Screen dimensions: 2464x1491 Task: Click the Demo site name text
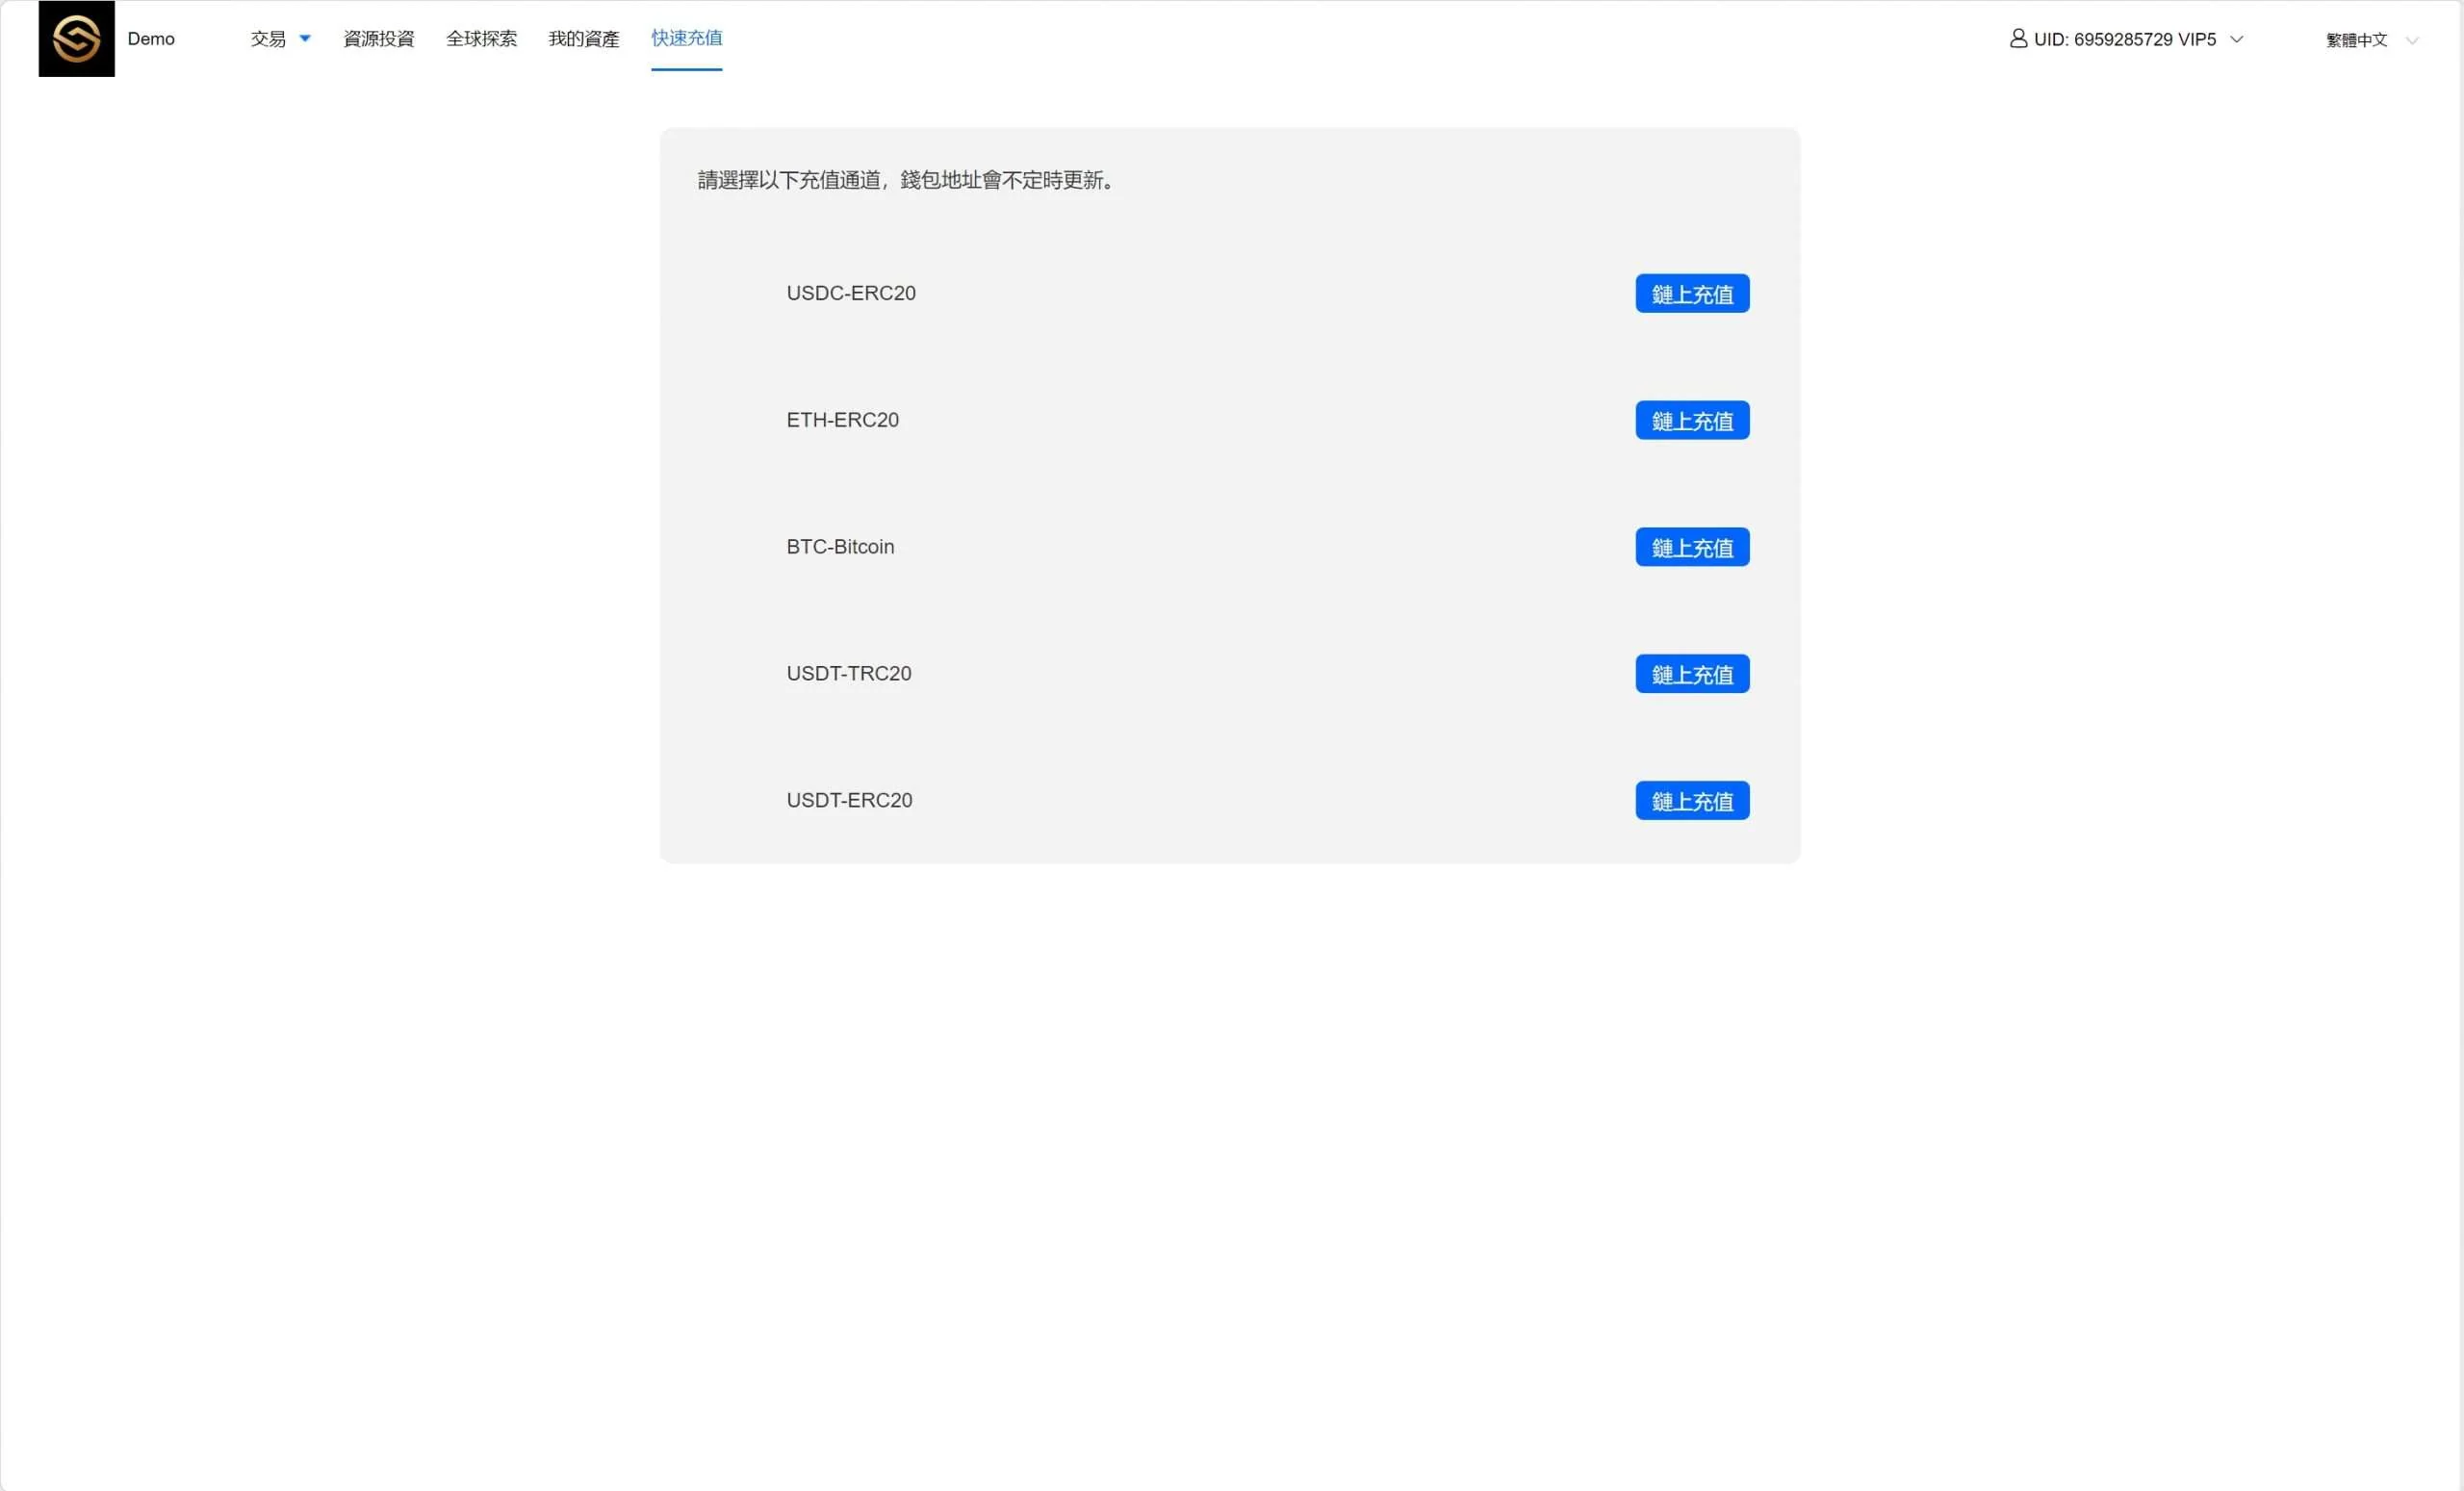(151, 39)
